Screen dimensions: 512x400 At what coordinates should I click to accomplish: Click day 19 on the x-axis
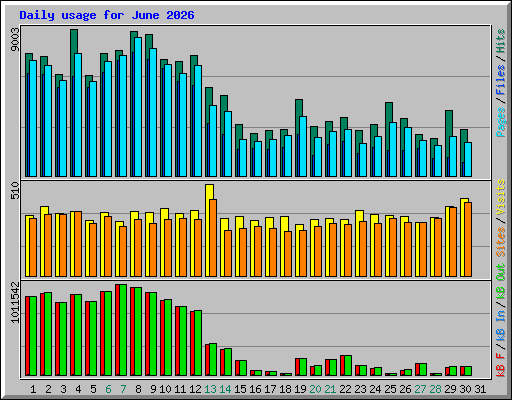pyautogui.click(x=300, y=389)
